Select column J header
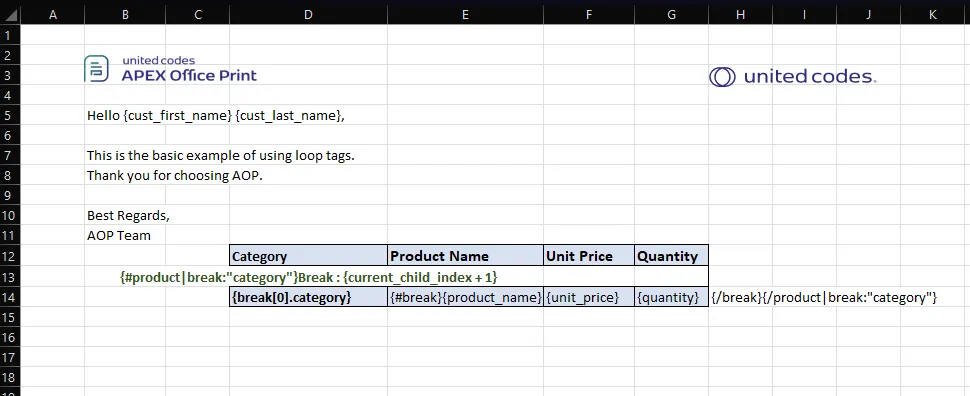This screenshot has width=970, height=396. [869, 15]
